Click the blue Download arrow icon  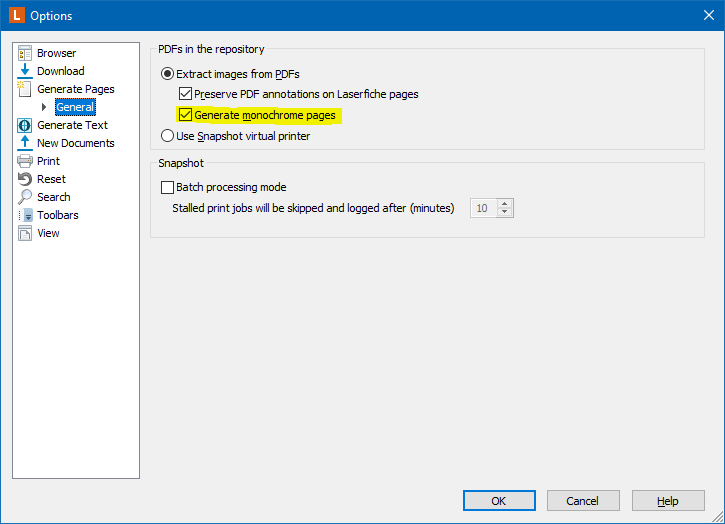[x=25, y=71]
